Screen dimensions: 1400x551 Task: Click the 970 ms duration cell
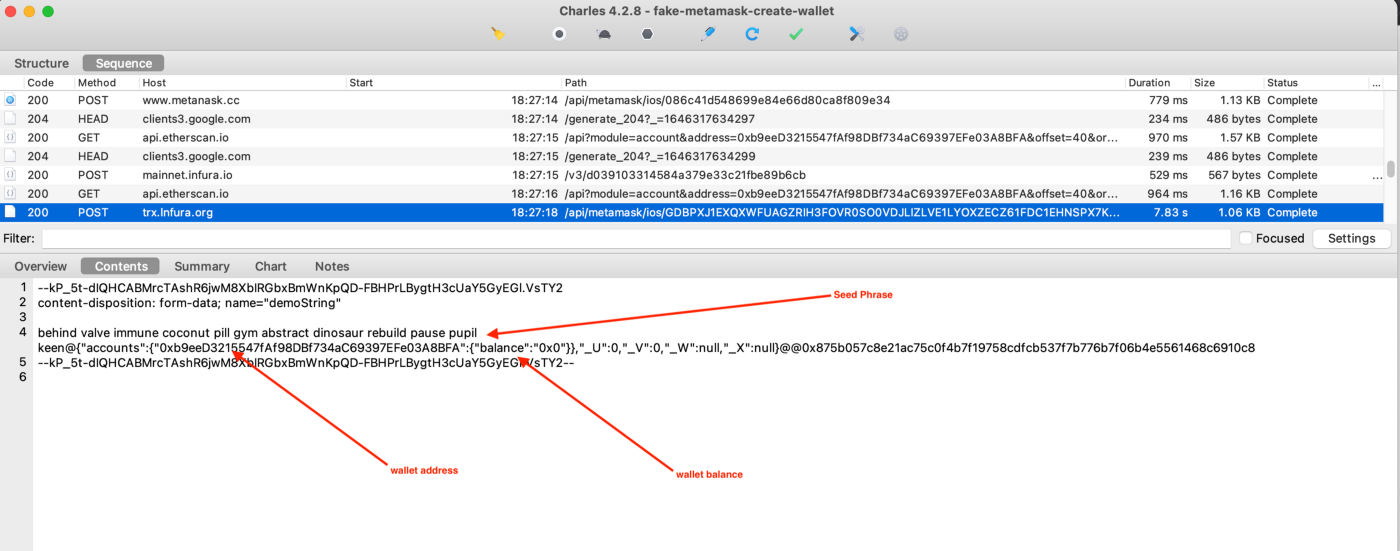pos(1168,138)
